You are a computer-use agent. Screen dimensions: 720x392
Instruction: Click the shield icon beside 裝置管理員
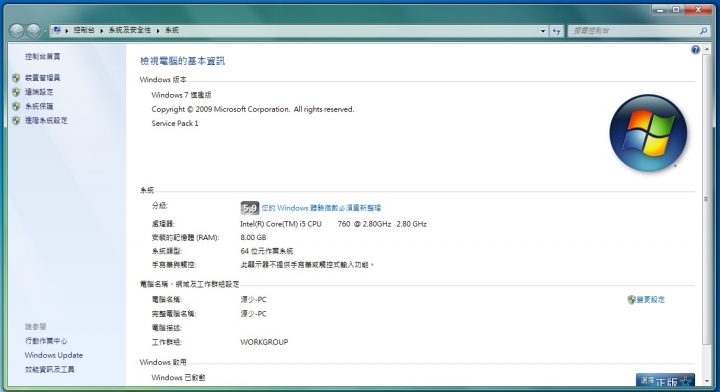tap(16, 78)
